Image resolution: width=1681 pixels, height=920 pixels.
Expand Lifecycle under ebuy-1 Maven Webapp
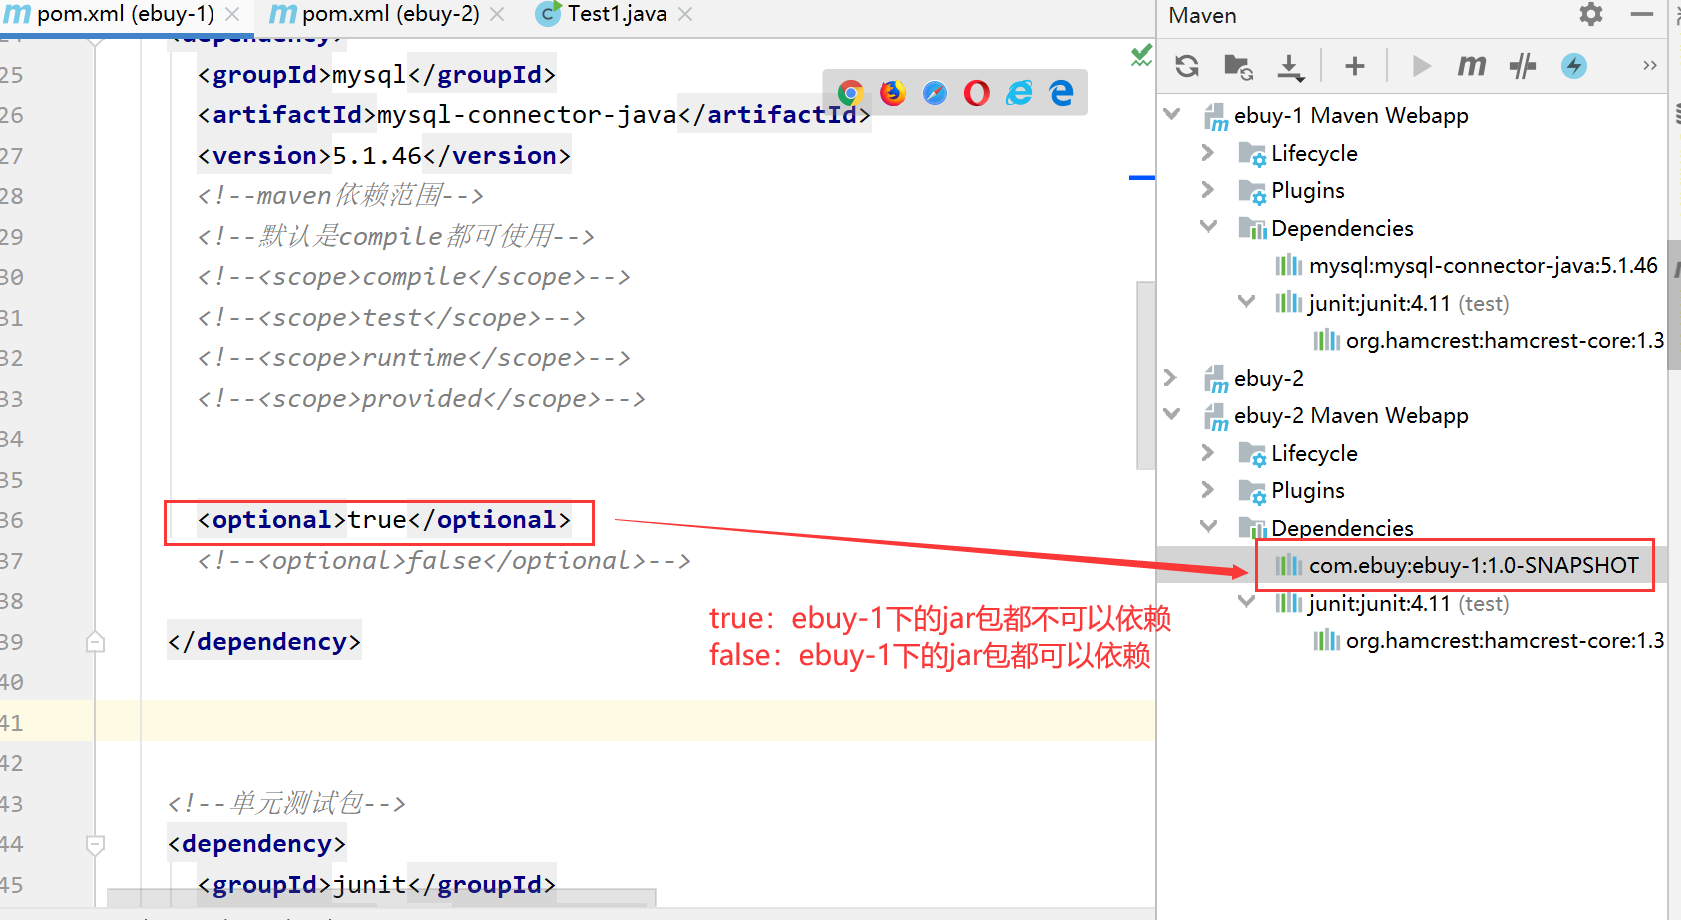[1208, 152]
